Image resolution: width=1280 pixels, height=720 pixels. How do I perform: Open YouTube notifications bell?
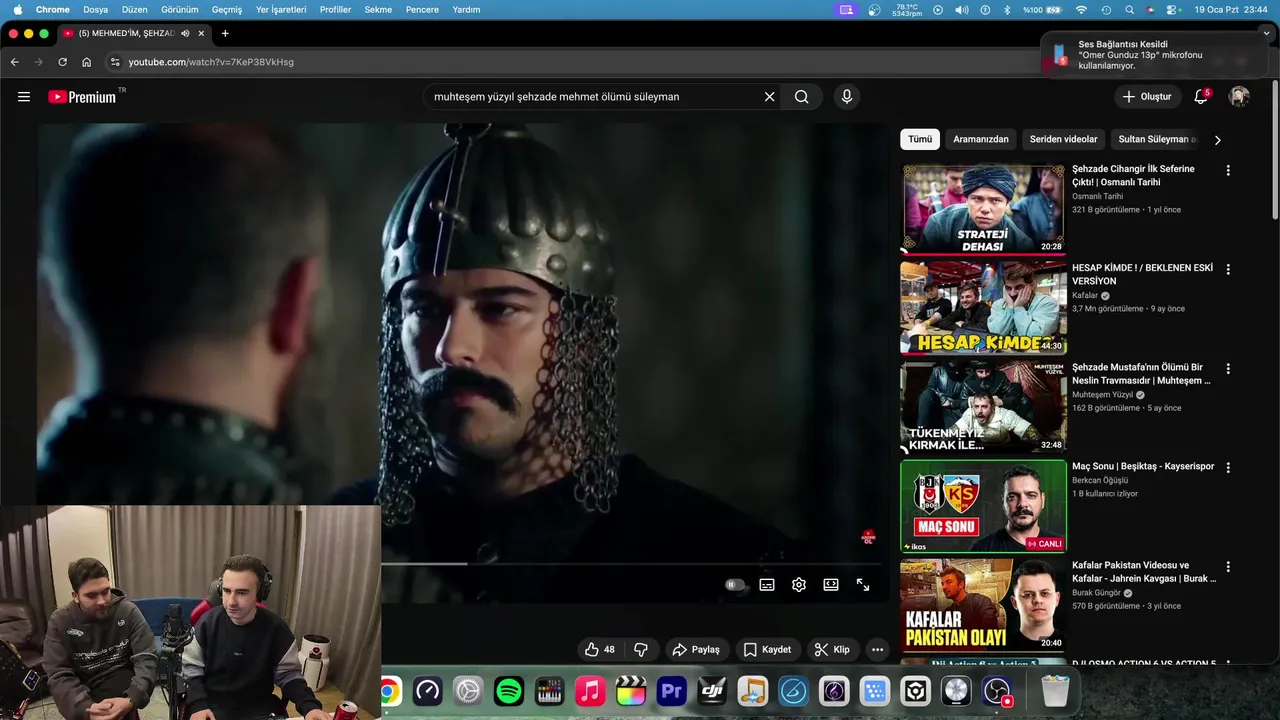pyautogui.click(x=1201, y=97)
